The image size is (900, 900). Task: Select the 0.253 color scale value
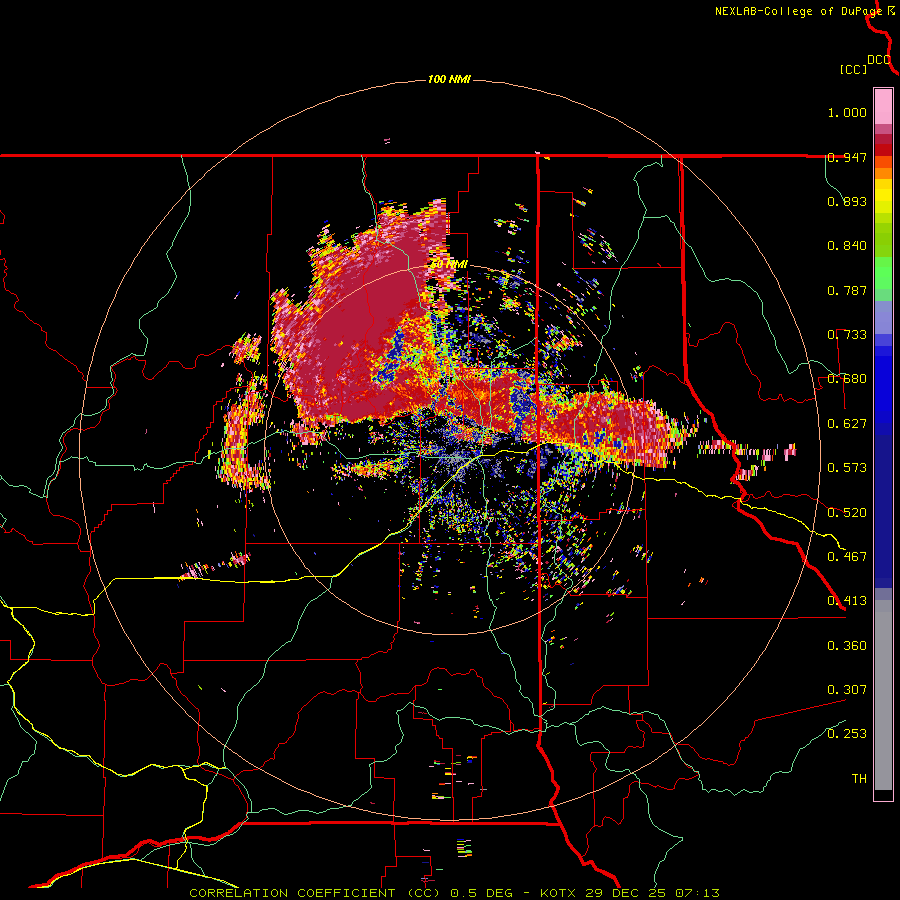(x=847, y=734)
